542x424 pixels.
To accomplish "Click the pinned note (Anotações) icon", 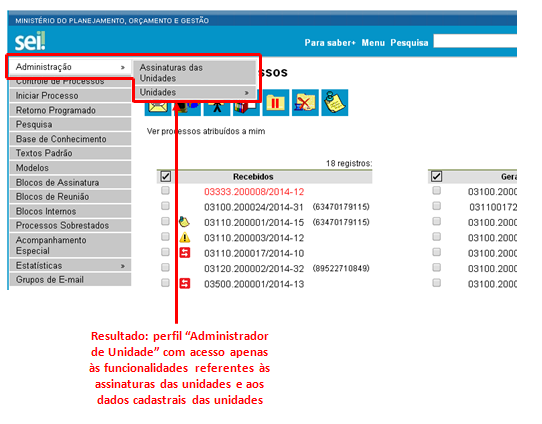I will point(334,103).
